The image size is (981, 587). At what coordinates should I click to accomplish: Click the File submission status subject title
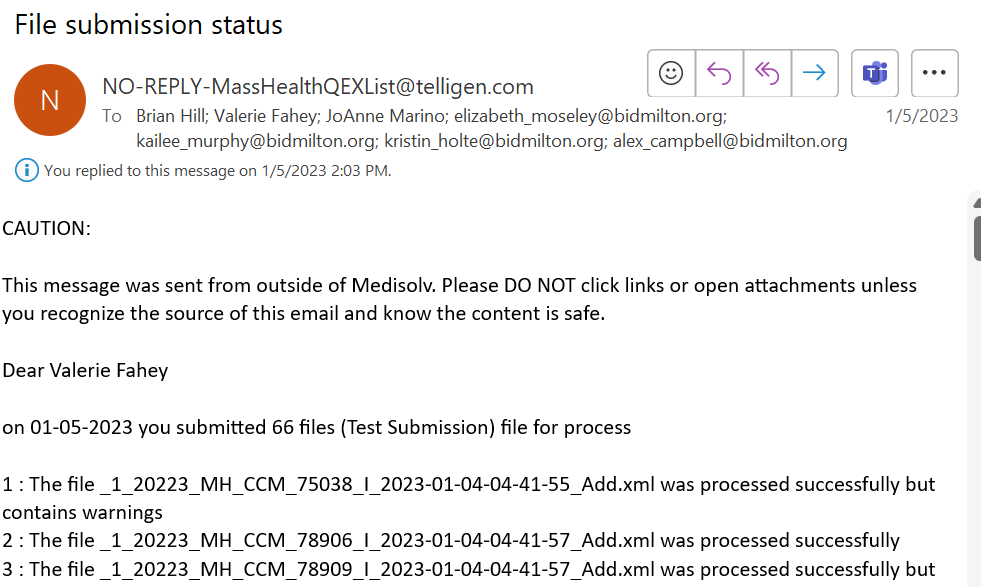(x=149, y=25)
